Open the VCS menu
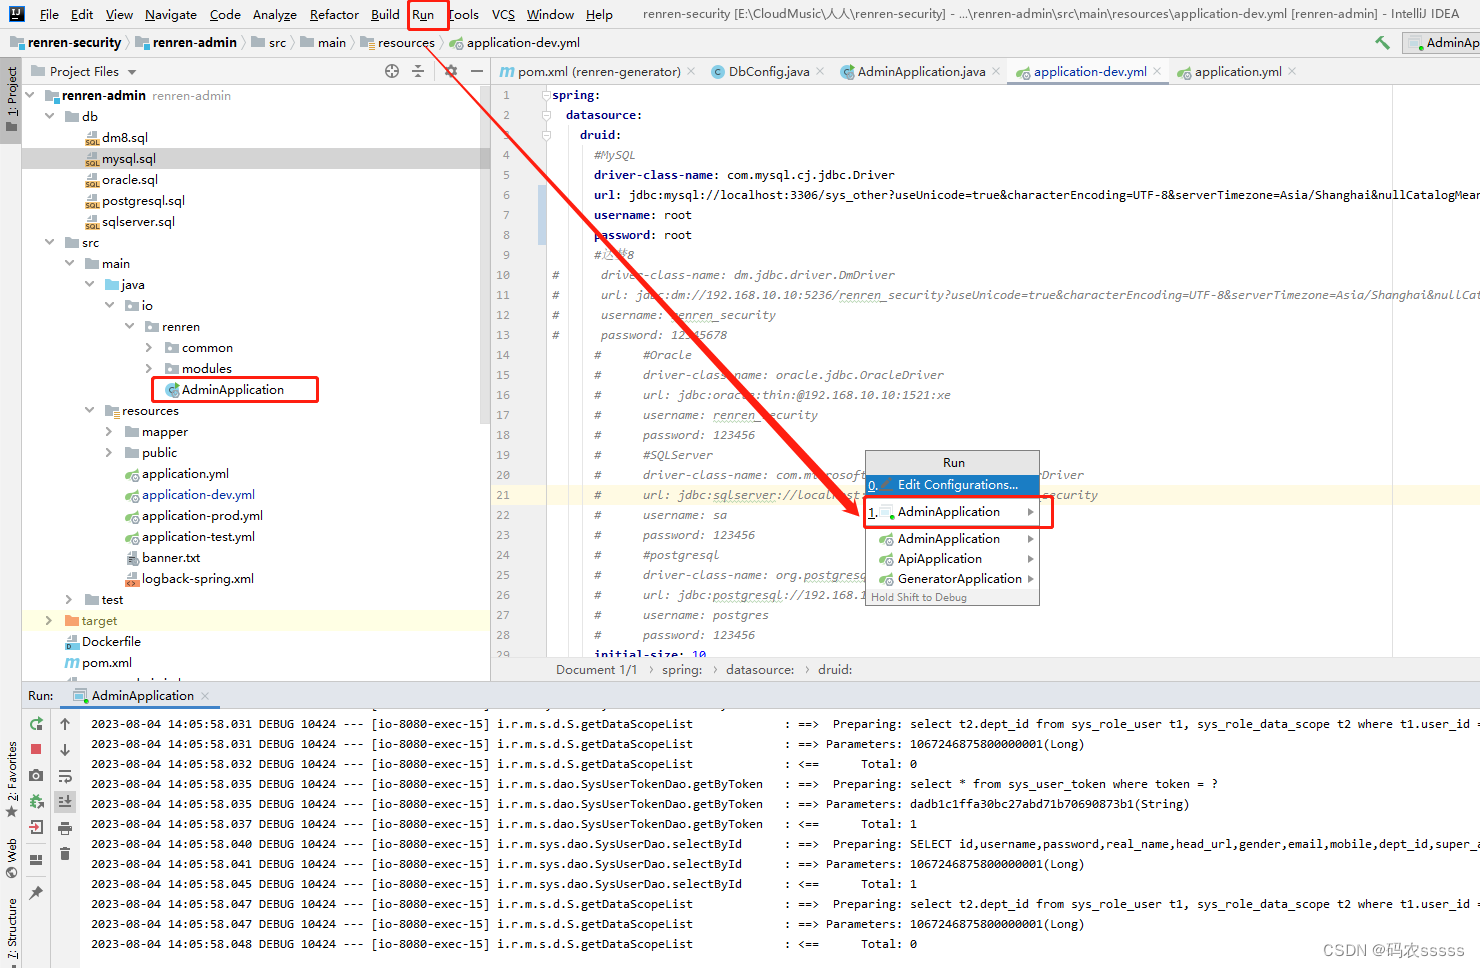Viewport: 1480px width, 968px height. (x=503, y=14)
